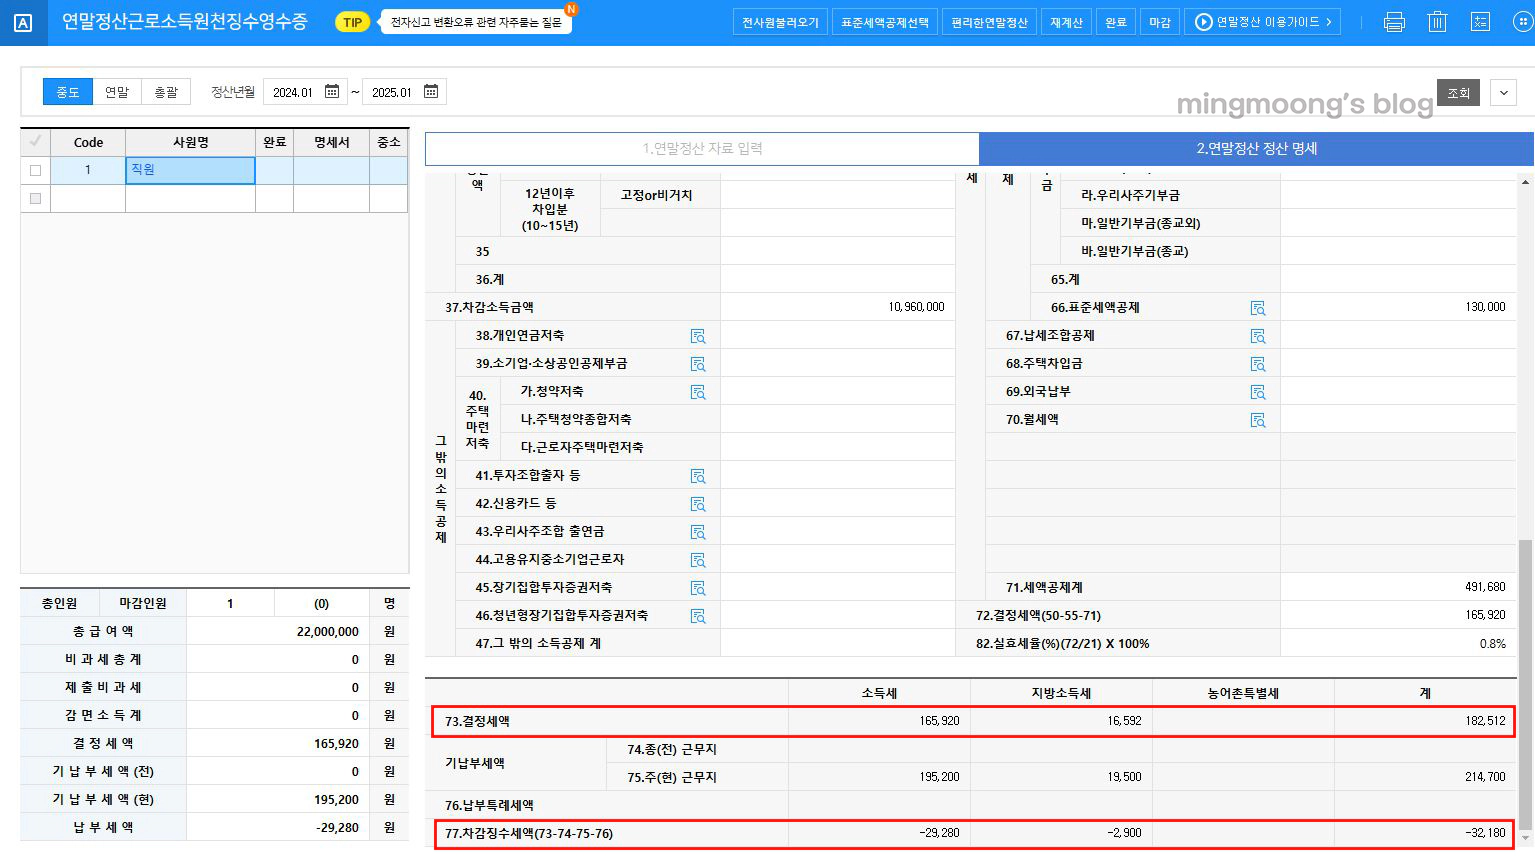Click 214,700 total in 75.주(현) 근무지 row
Viewport: 1535px width, 857px height.
[x=1485, y=777]
